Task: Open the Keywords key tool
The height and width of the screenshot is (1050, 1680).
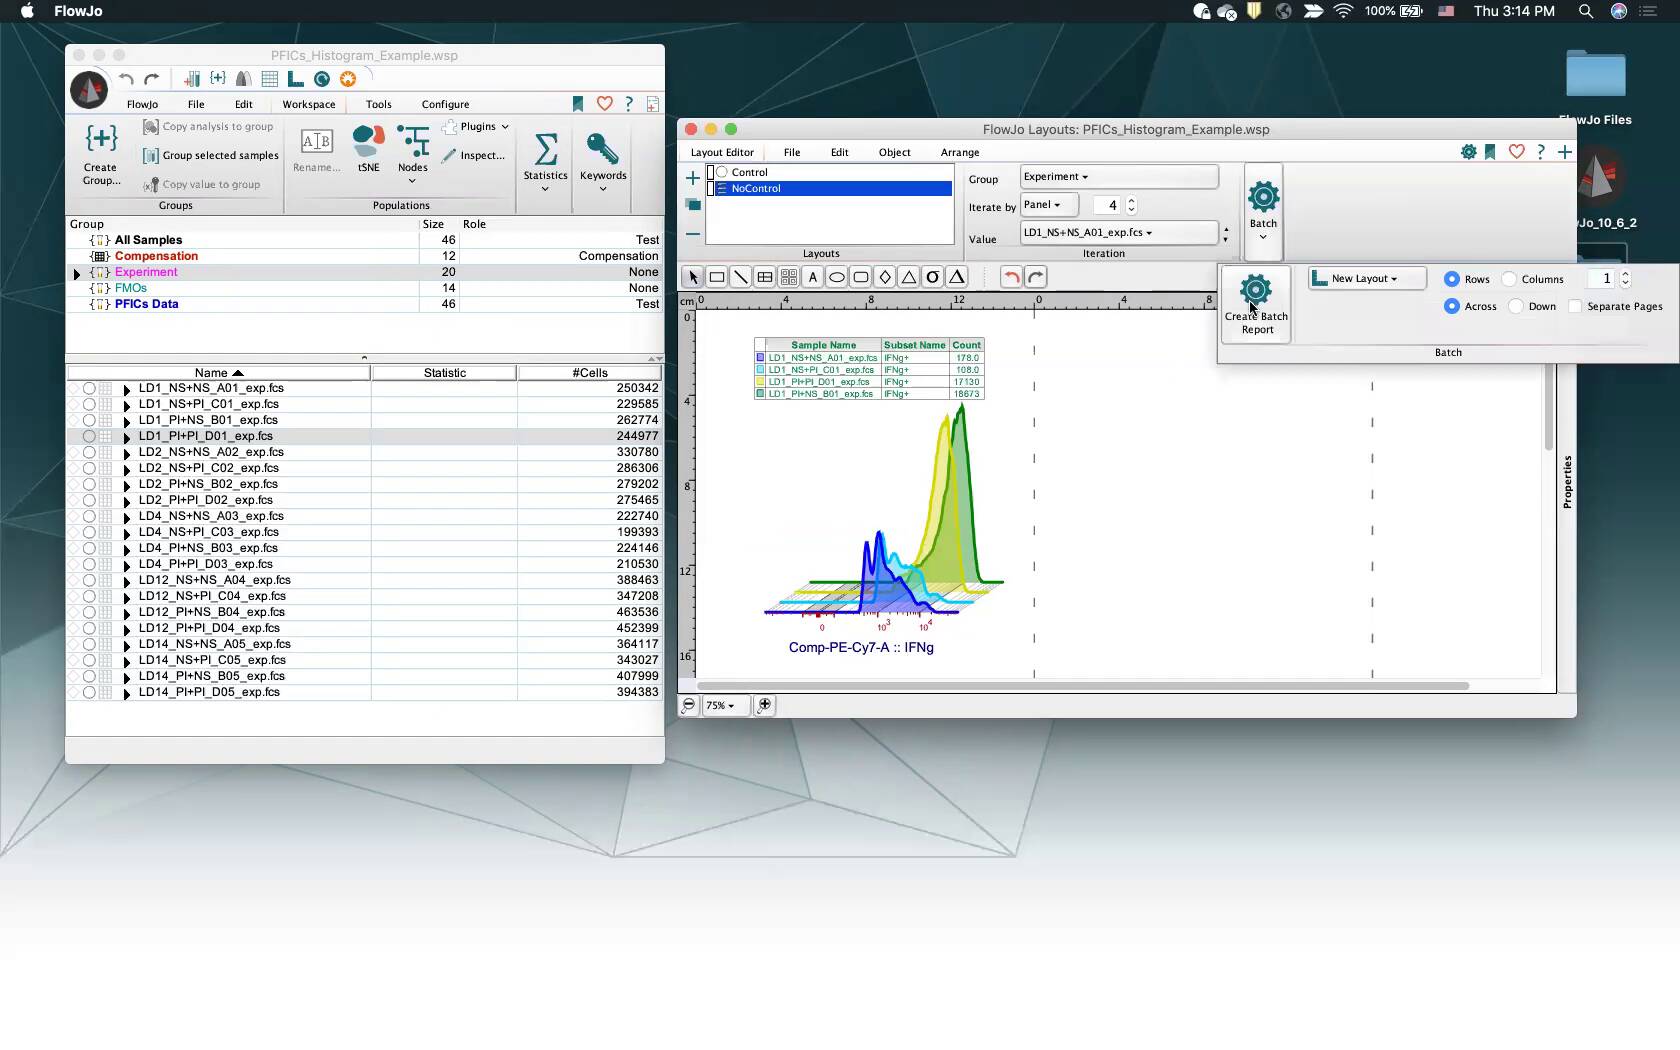Action: [x=602, y=151]
